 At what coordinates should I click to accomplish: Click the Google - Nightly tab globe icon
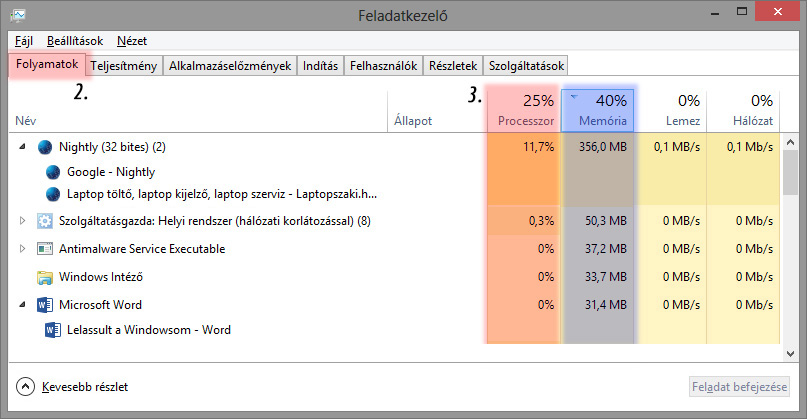53,171
